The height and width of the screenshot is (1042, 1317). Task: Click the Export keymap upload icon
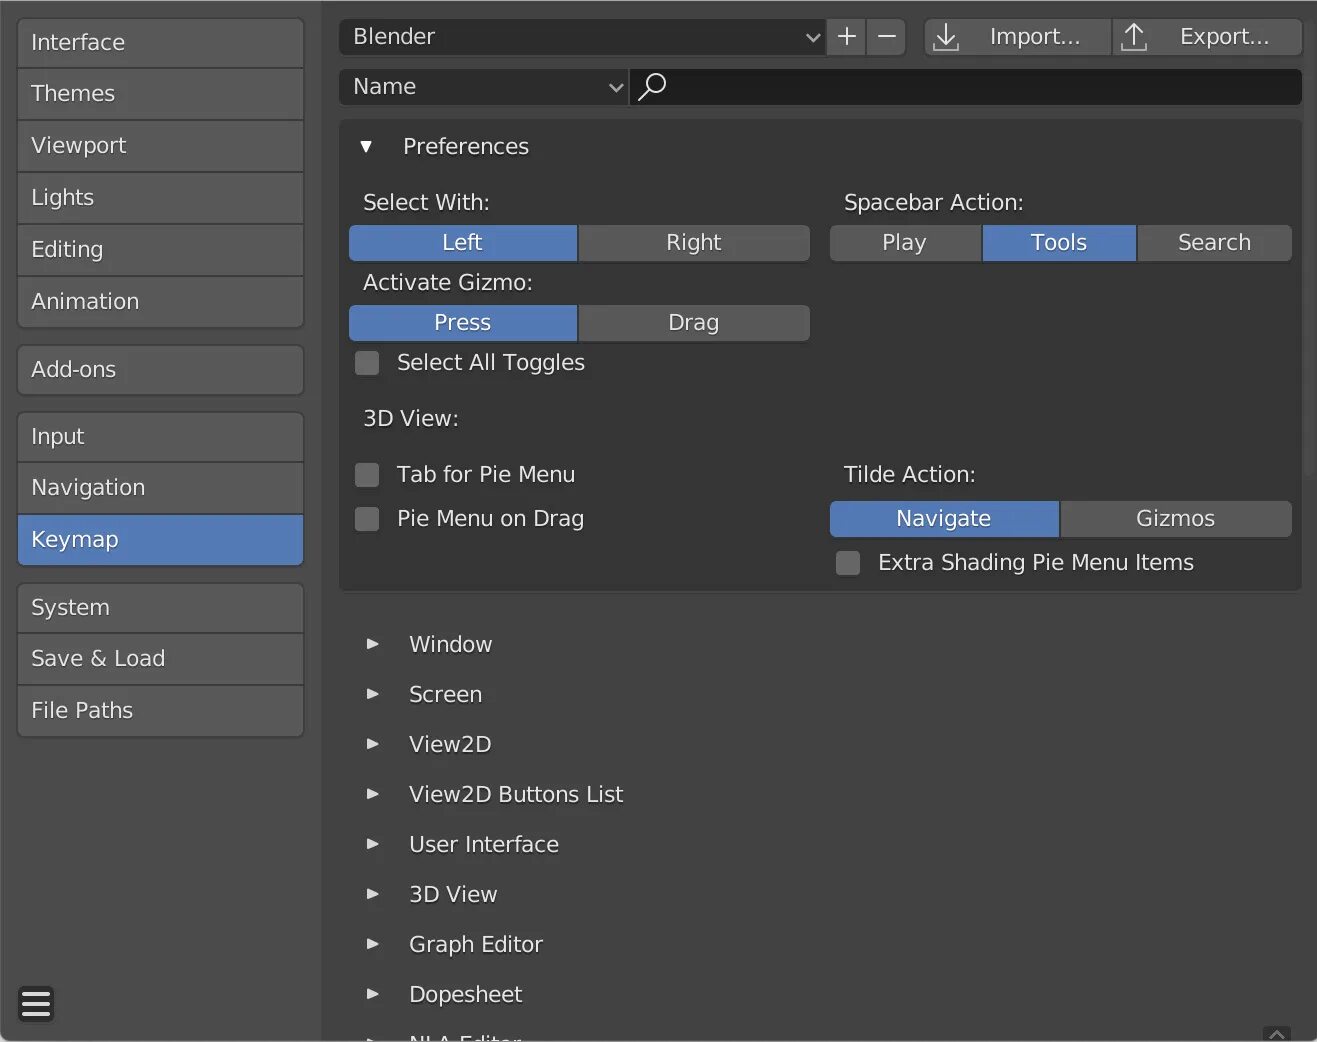coord(1134,37)
